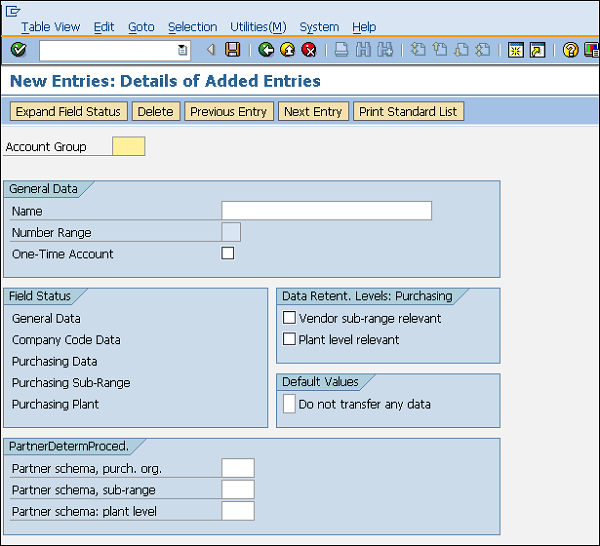Toggle Do not transfer any data checkbox
This screenshot has height=546, width=600.
[x=289, y=404]
